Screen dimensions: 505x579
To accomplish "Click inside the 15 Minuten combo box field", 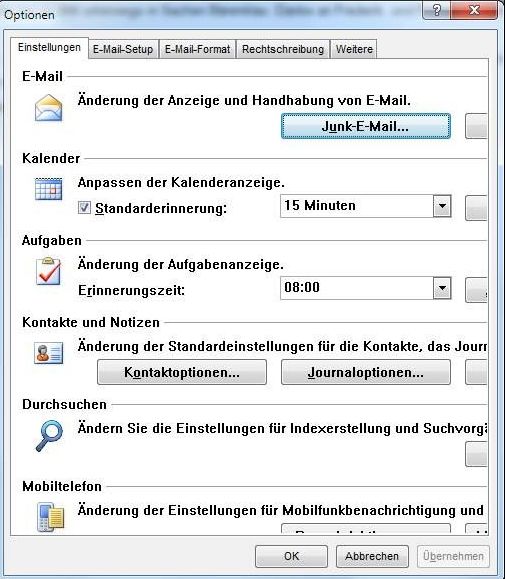I will (x=357, y=206).
